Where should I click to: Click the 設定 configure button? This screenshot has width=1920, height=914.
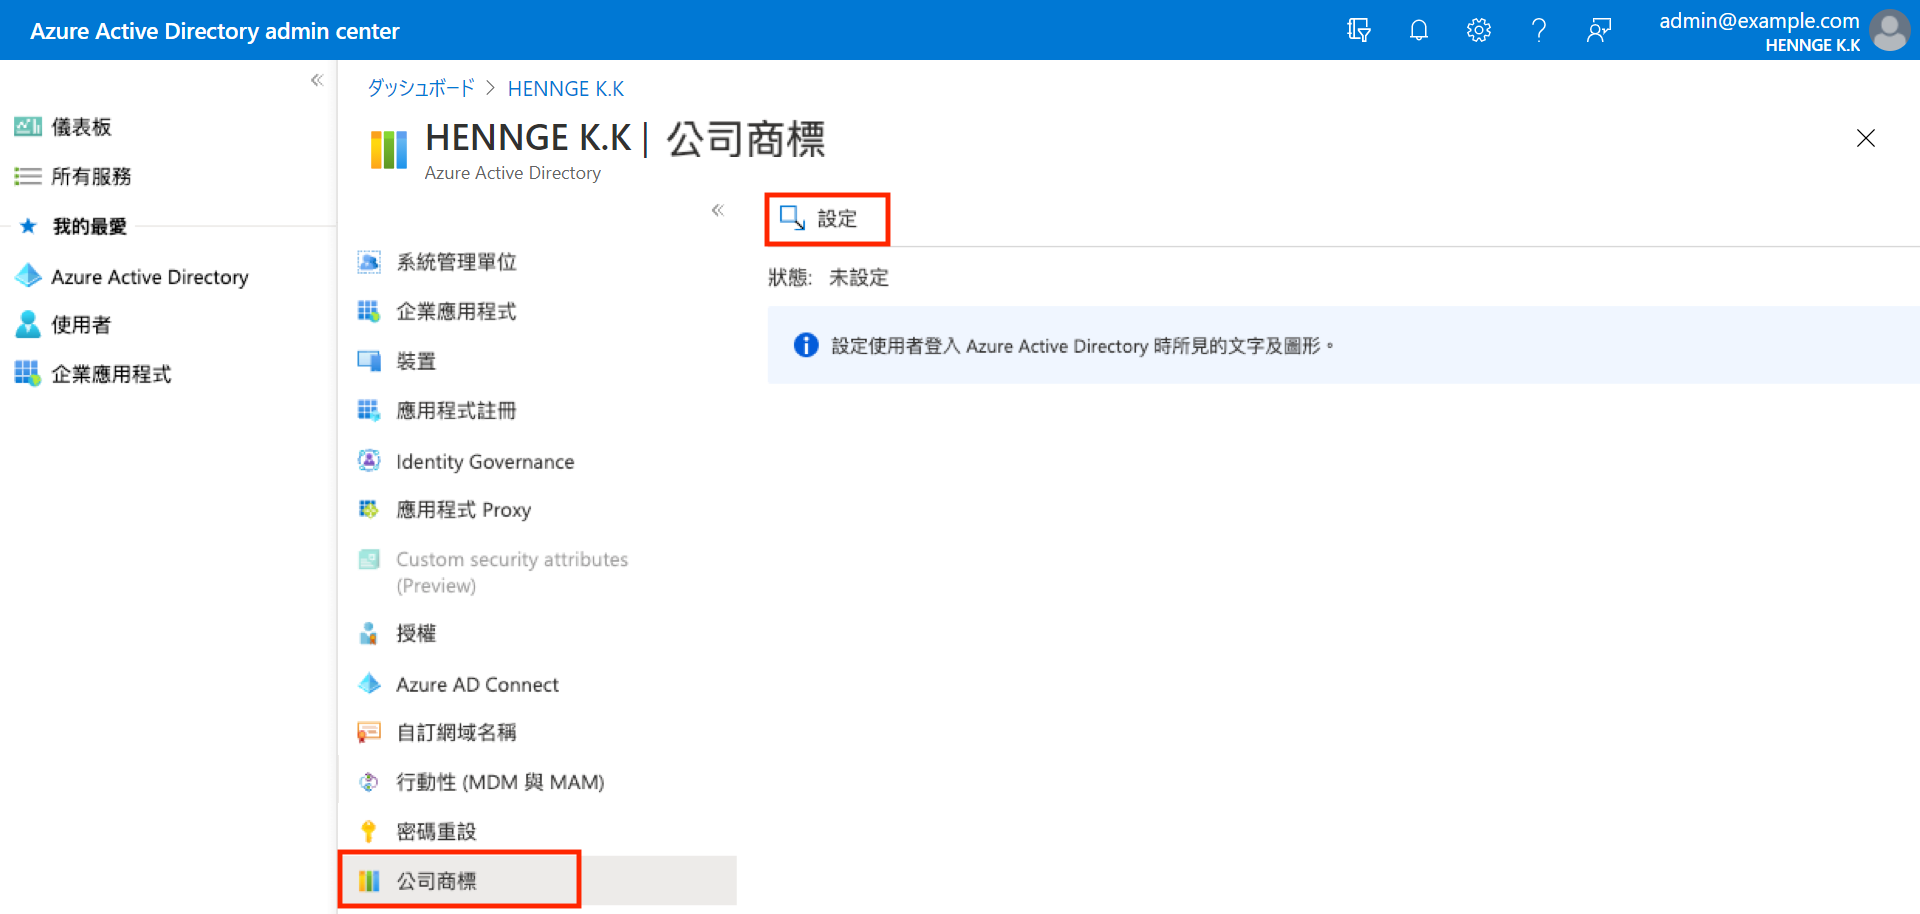[x=827, y=219]
